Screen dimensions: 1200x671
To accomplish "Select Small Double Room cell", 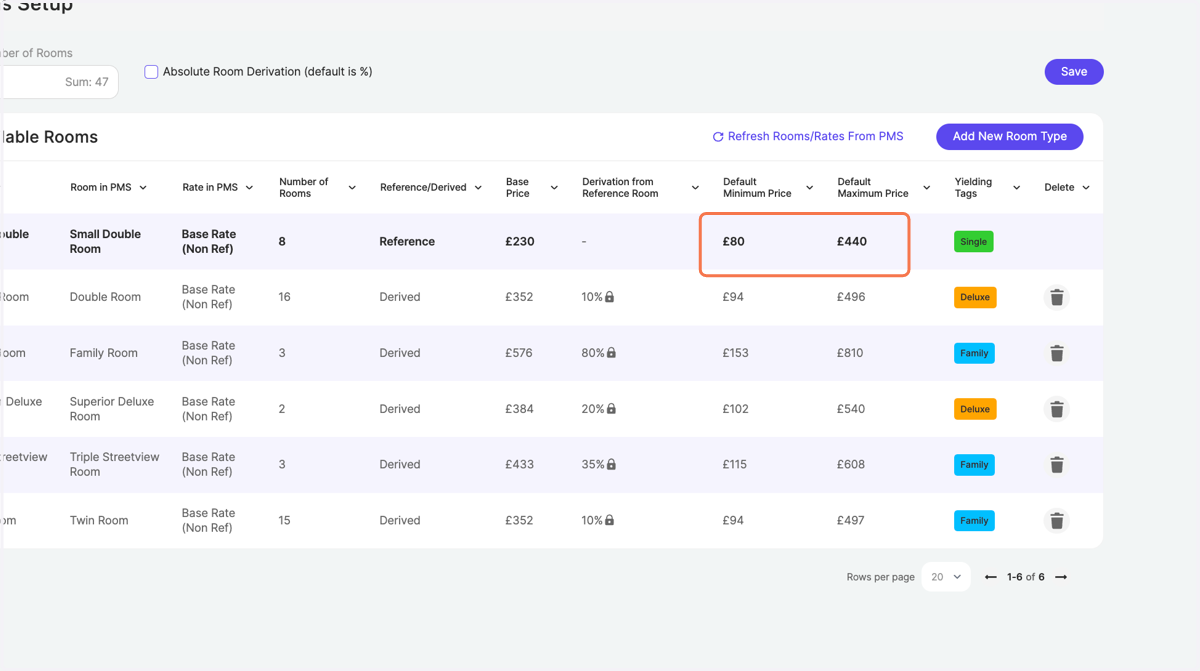I will (x=105, y=241).
